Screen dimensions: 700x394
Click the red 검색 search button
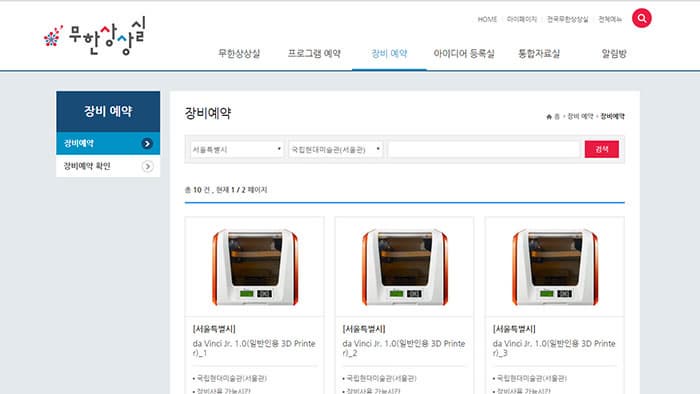tap(602, 149)
